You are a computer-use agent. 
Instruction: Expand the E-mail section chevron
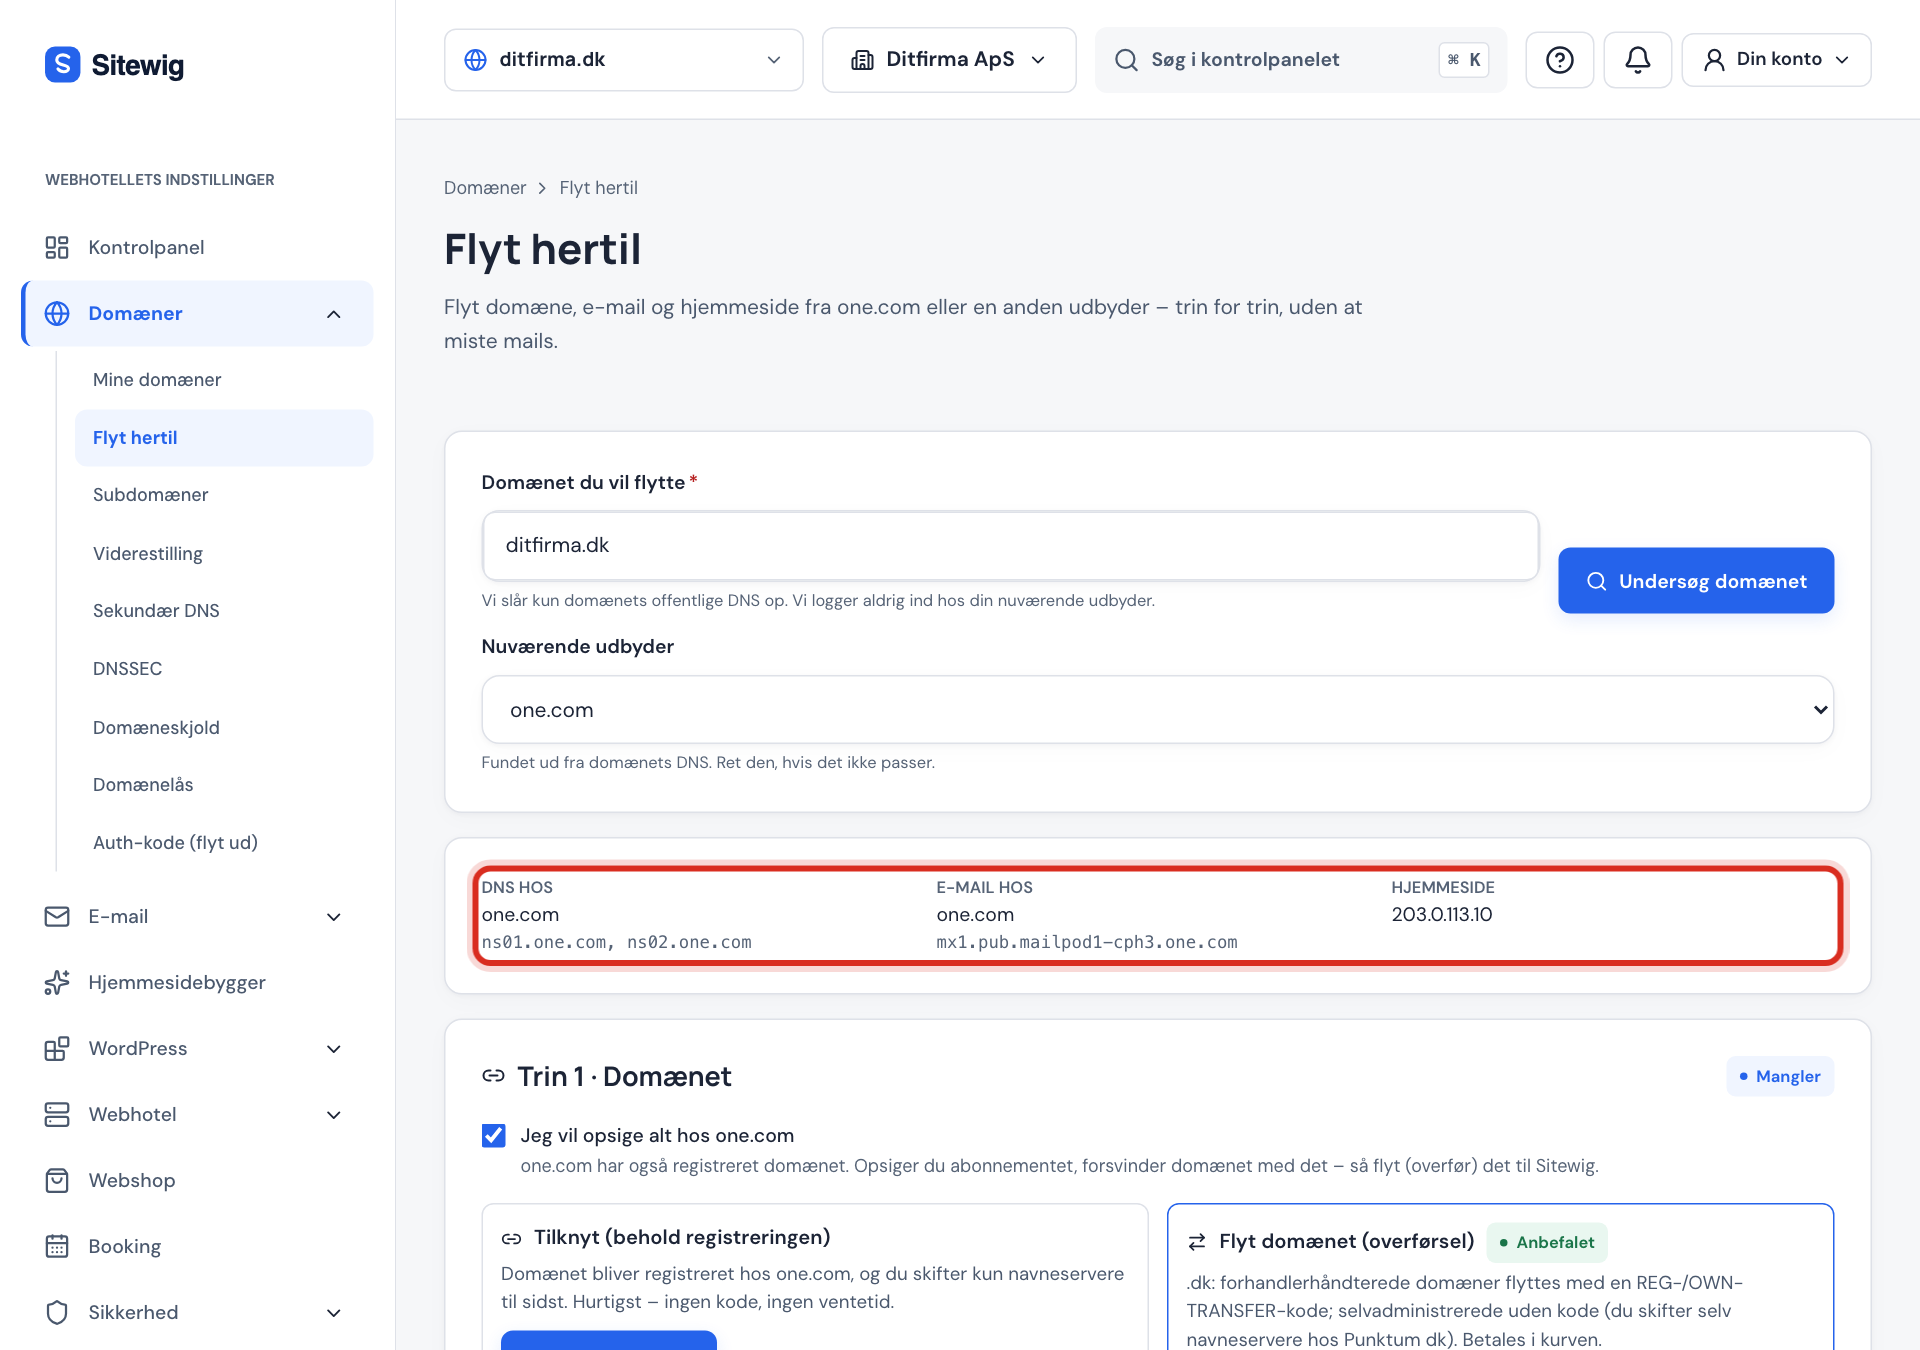334,917
